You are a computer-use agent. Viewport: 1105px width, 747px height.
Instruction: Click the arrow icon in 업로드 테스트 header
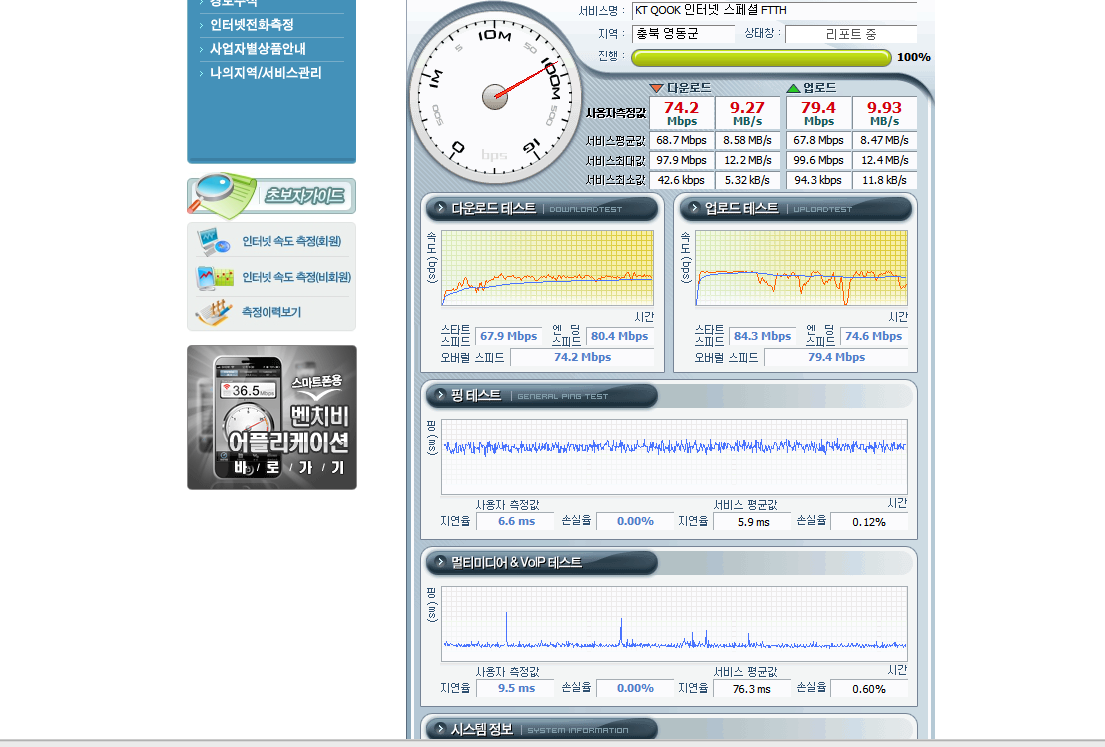(x=694, y=208)
